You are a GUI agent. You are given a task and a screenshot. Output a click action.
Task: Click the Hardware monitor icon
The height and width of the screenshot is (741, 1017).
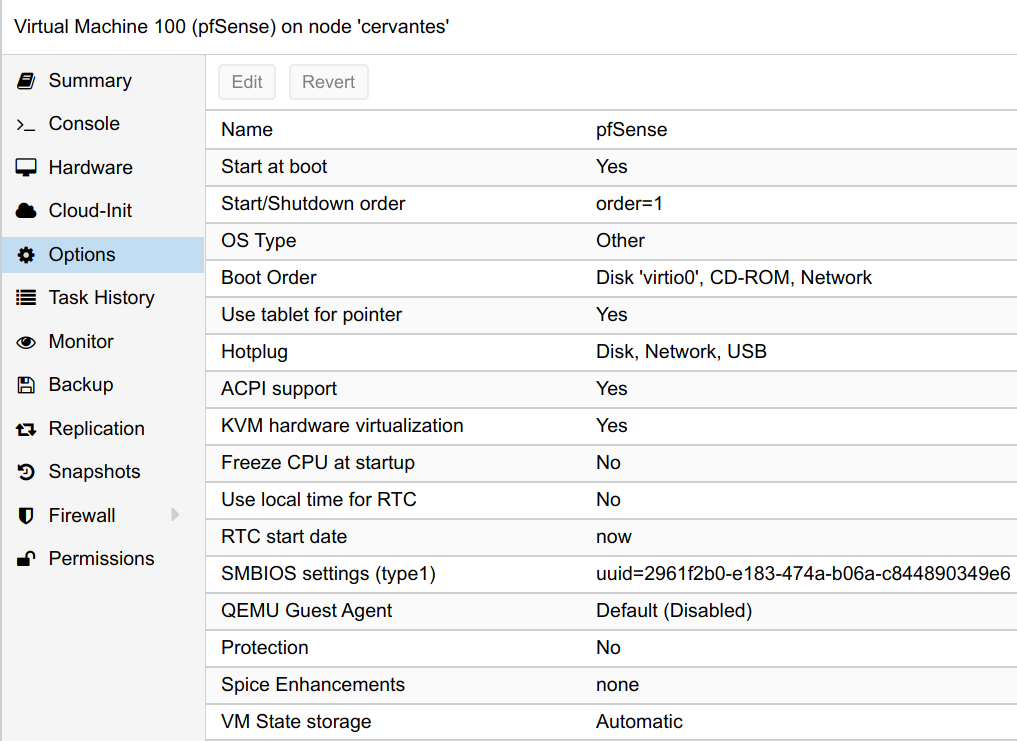pos(26,167)
